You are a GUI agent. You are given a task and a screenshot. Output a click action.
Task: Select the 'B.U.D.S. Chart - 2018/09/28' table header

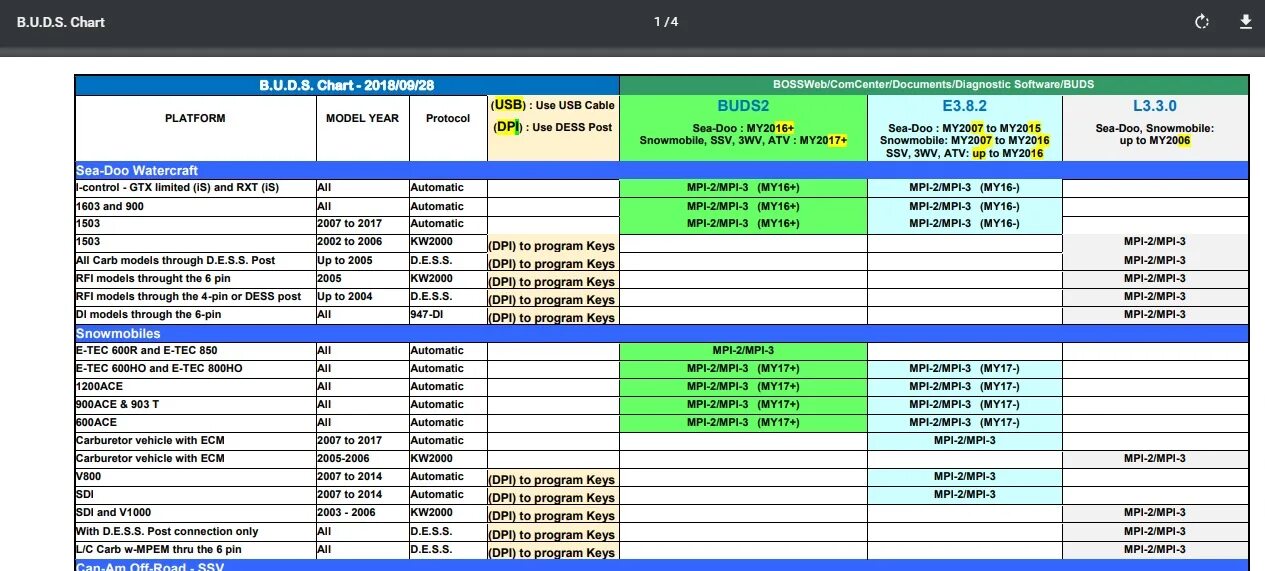click(x=347, y=85)
